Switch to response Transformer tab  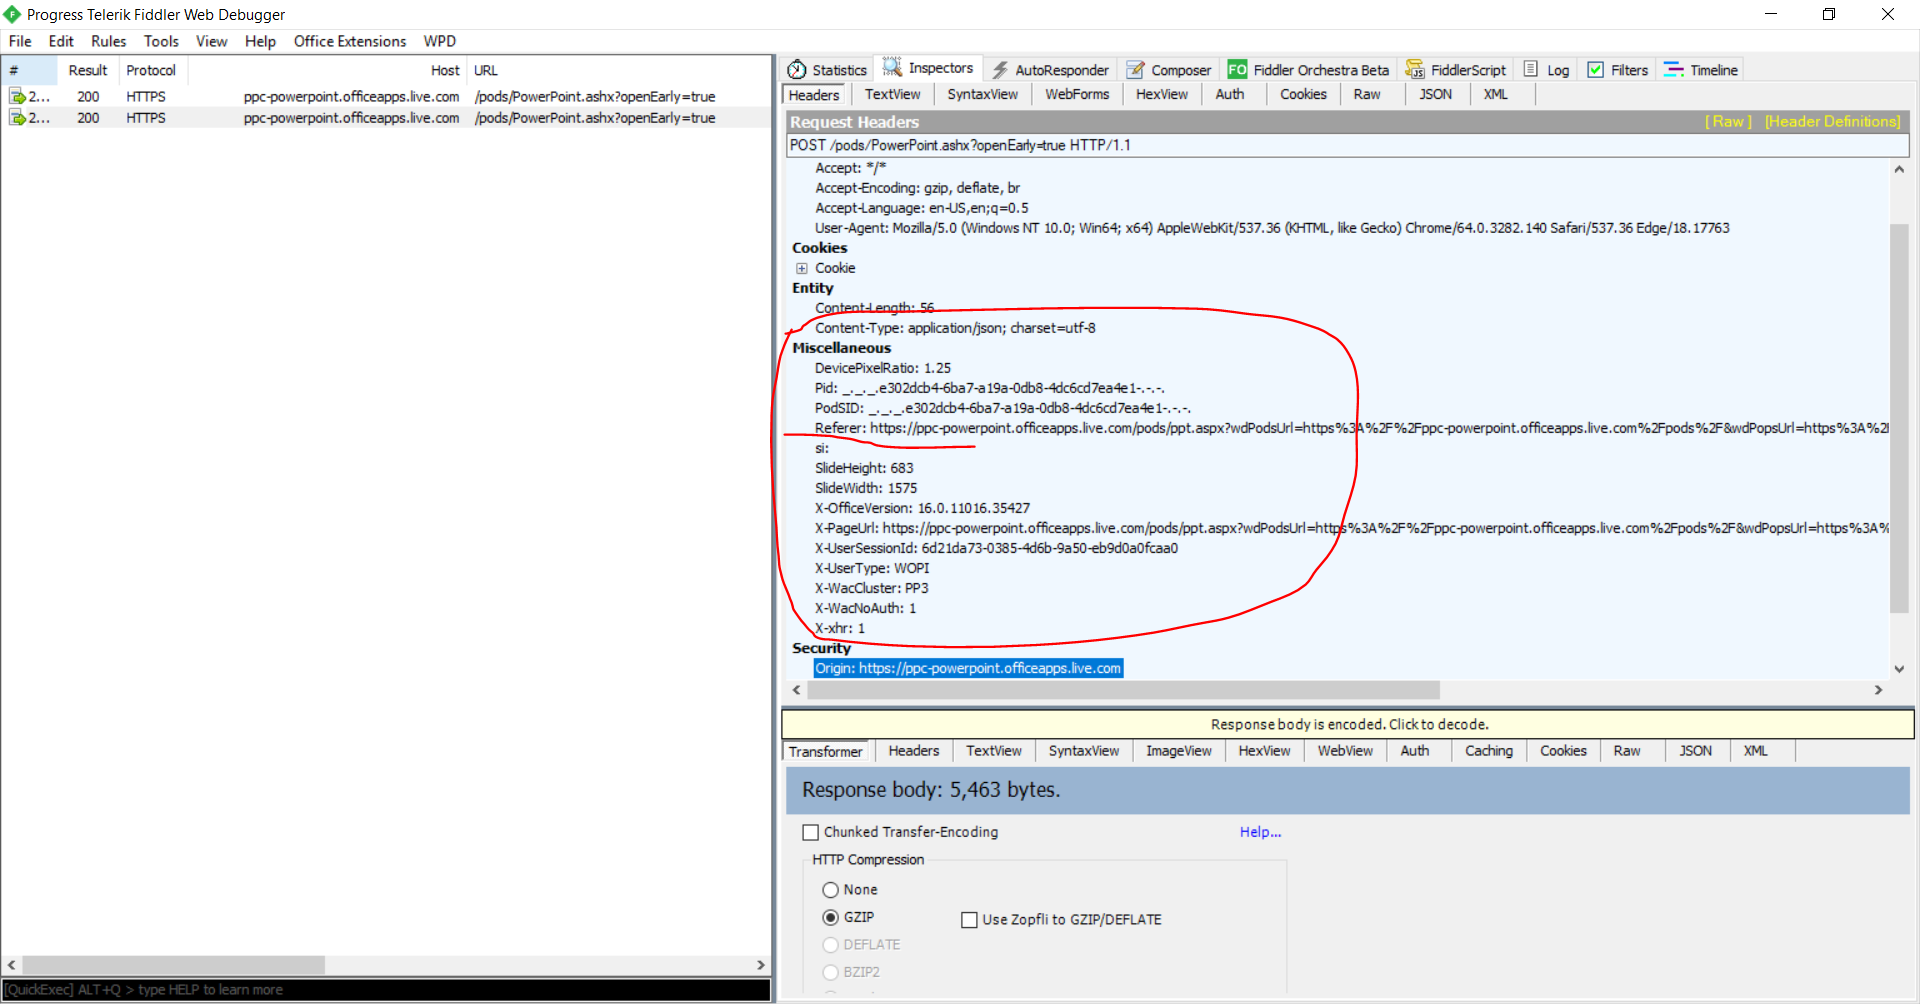(825, 751)
